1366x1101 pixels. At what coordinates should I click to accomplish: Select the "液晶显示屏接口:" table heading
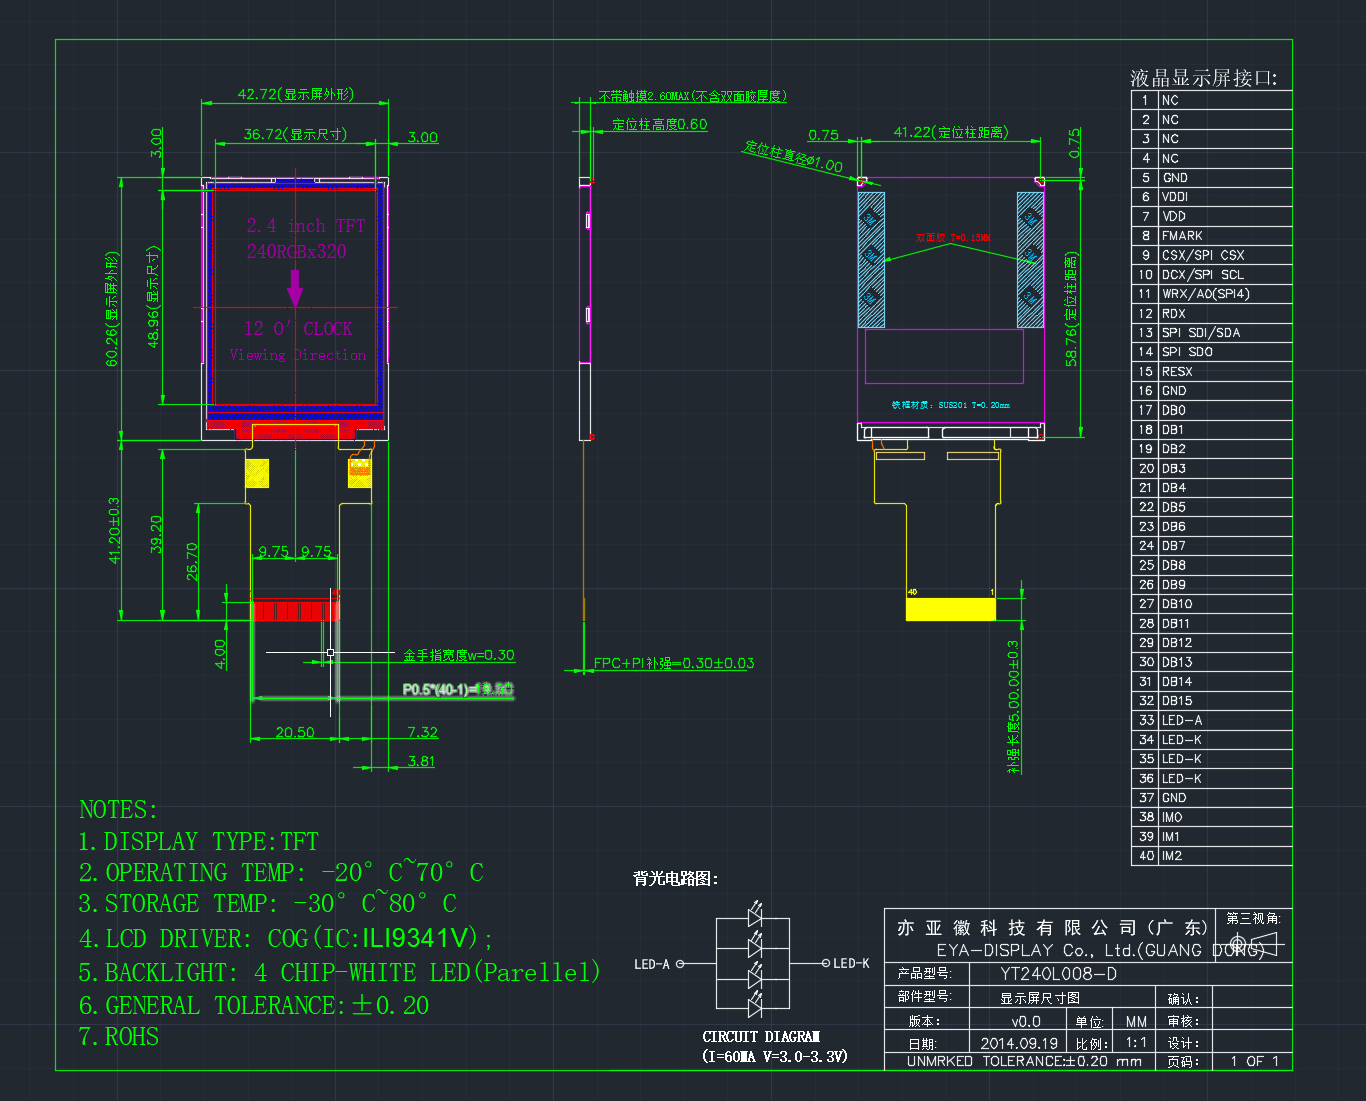(1204, 78)
